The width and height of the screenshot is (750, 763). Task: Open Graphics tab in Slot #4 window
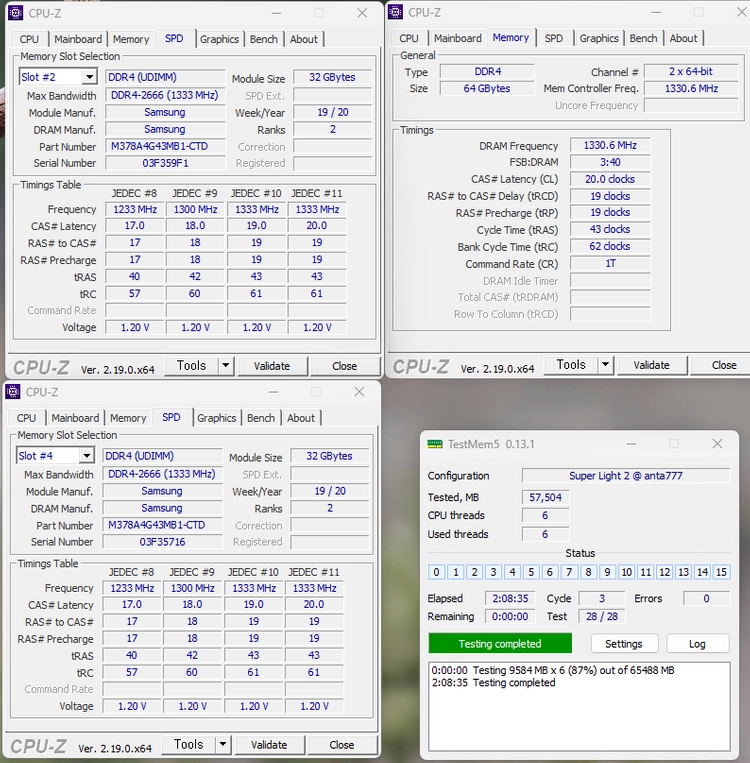[217, 418]
